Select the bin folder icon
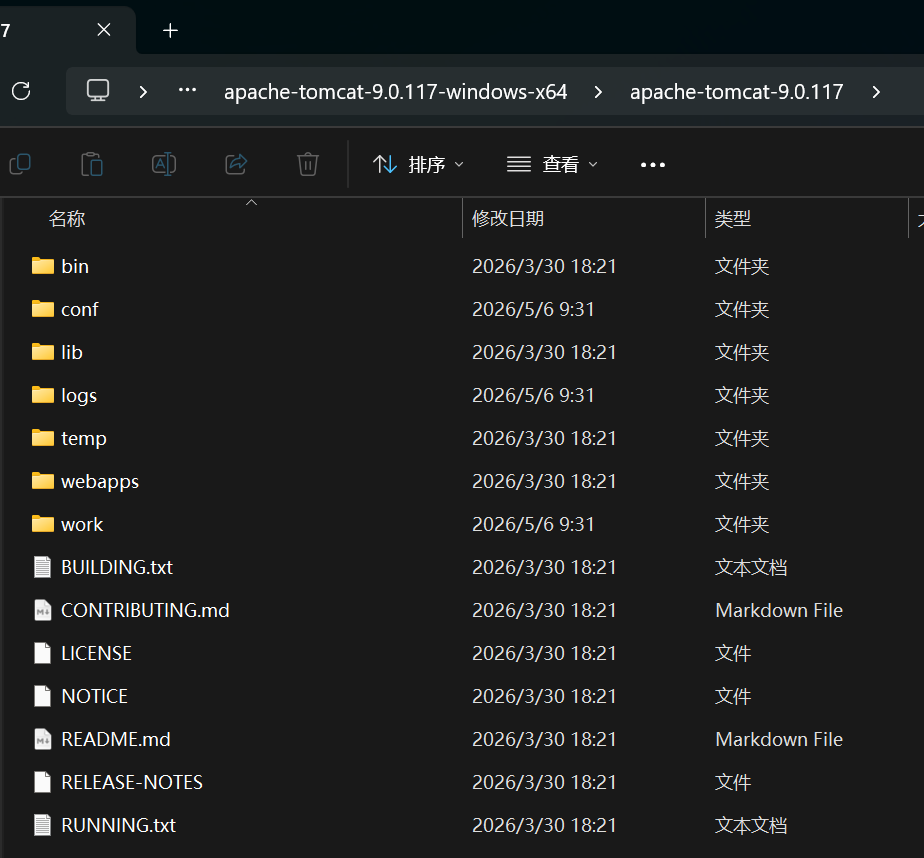Viewport: 924px width, 858px height. [42, 266]
